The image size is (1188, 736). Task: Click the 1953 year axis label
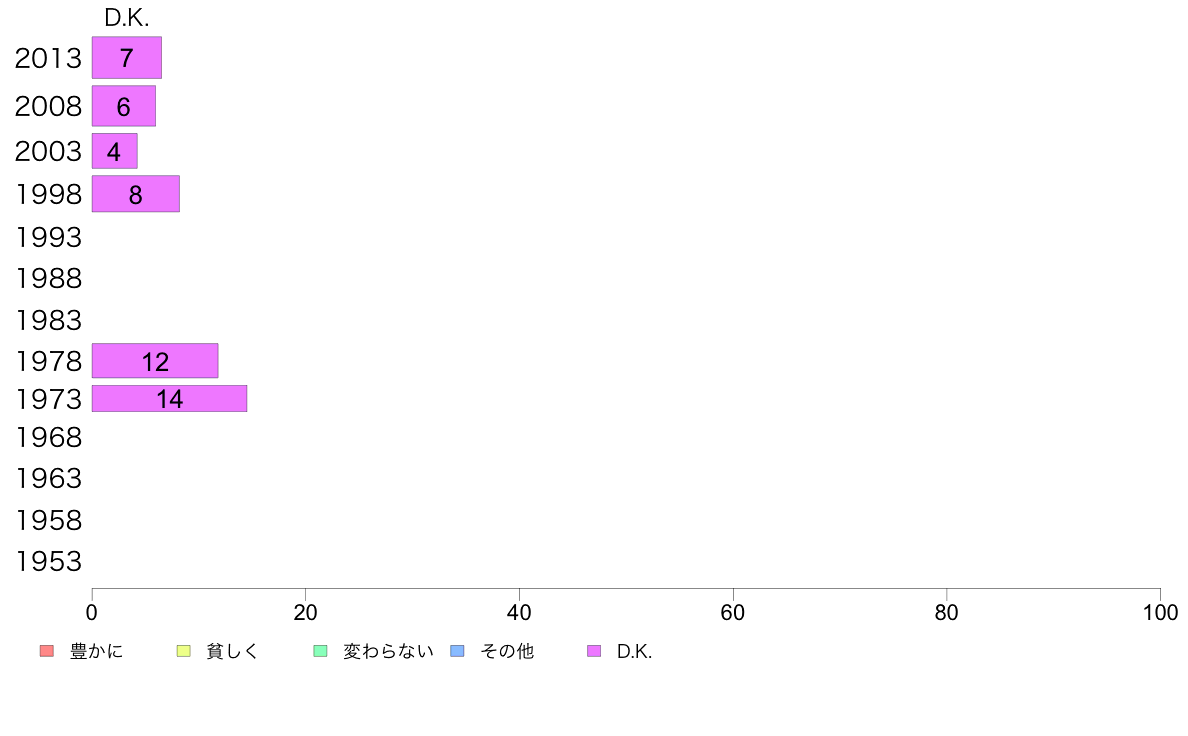(x=48, y=562)
